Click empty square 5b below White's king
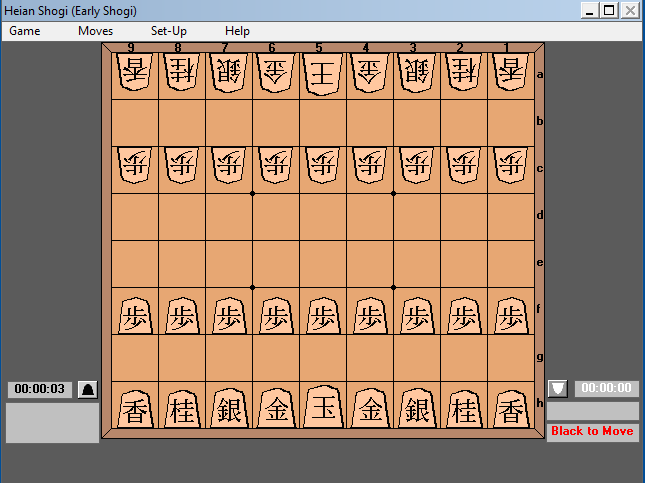The height and width of the screenshot is (483, 645). tap(323, 123)
